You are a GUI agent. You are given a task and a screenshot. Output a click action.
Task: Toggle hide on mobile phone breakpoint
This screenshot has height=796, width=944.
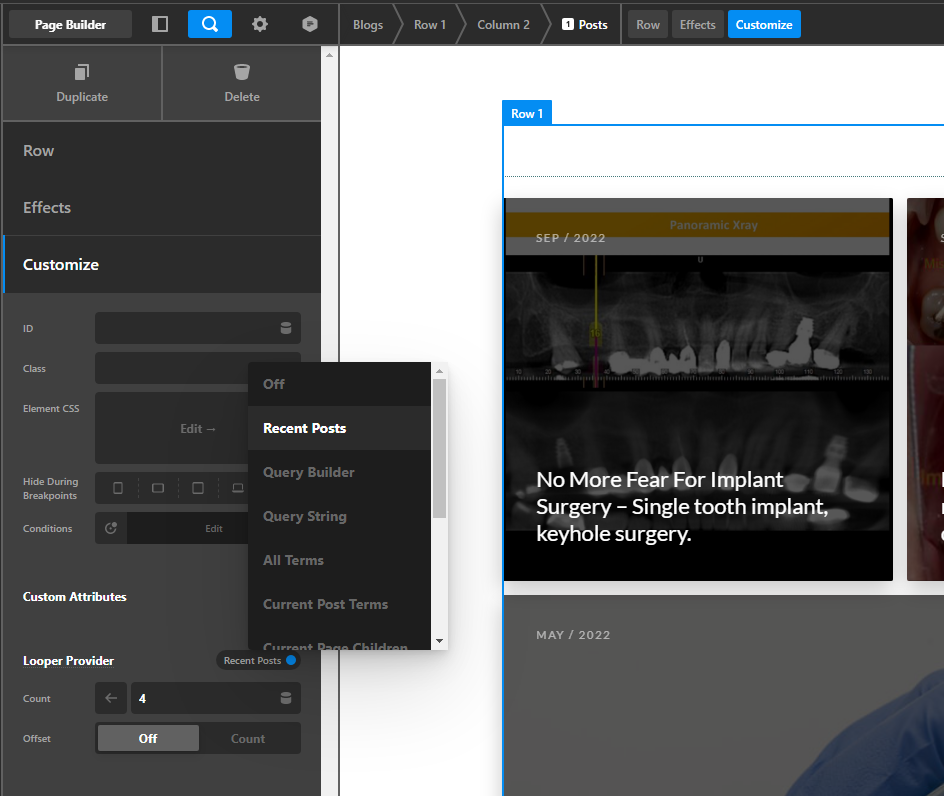pos(118,488)
